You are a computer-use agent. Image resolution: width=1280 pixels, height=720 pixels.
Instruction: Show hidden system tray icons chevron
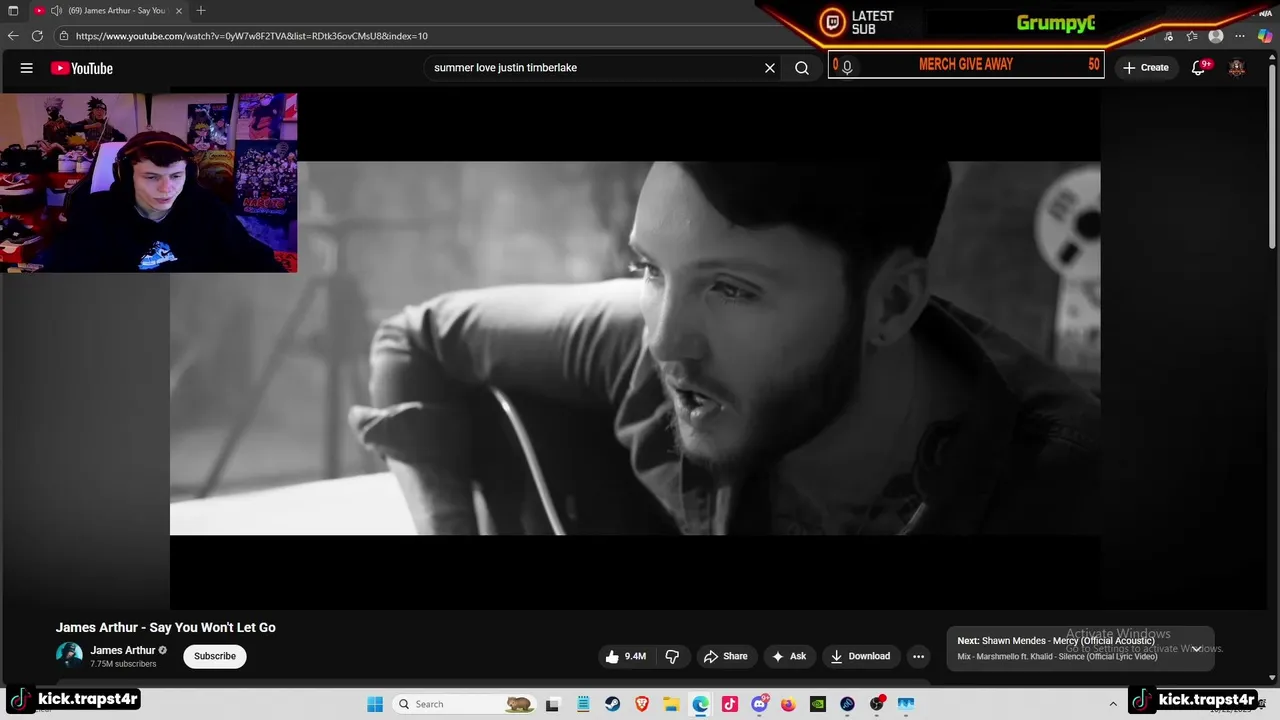pyautogui.click(x=1113, y=704)
